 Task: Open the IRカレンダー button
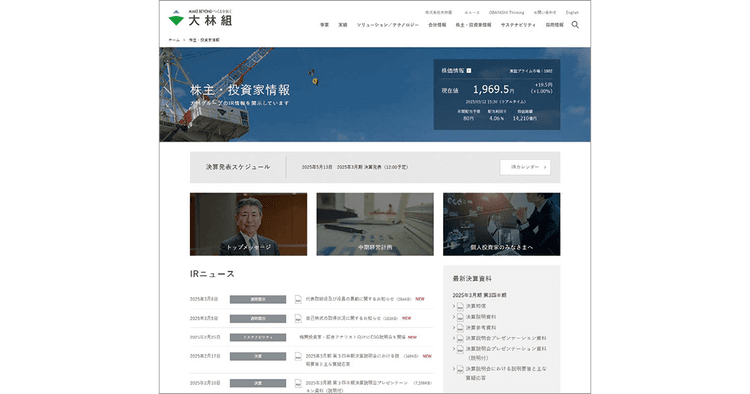pos(525,167)
